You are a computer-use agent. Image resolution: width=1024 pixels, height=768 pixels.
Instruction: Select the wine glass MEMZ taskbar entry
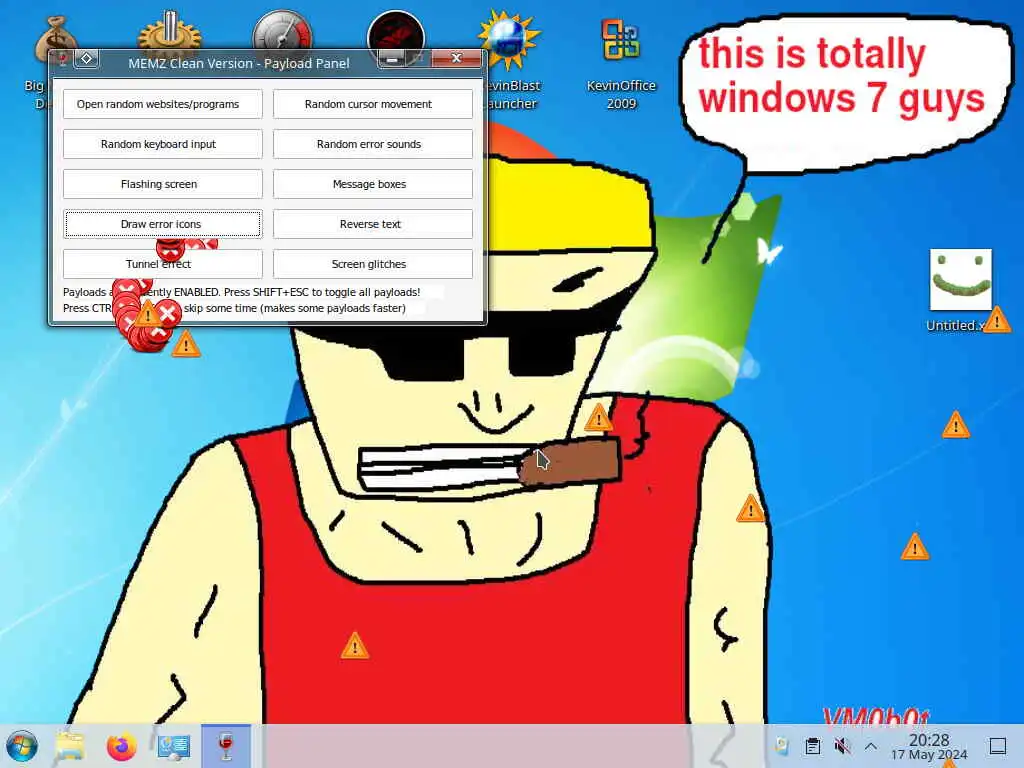226,746
